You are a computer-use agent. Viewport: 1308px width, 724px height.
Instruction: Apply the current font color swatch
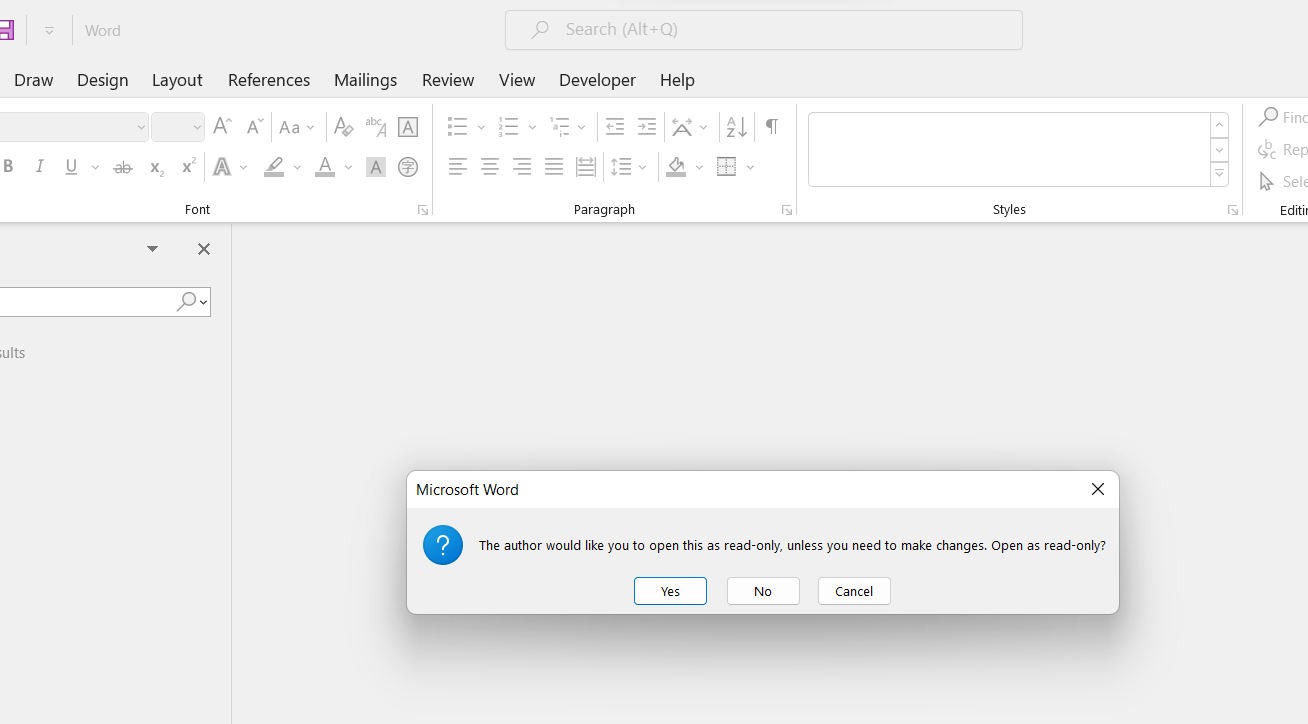pos(324,167)
